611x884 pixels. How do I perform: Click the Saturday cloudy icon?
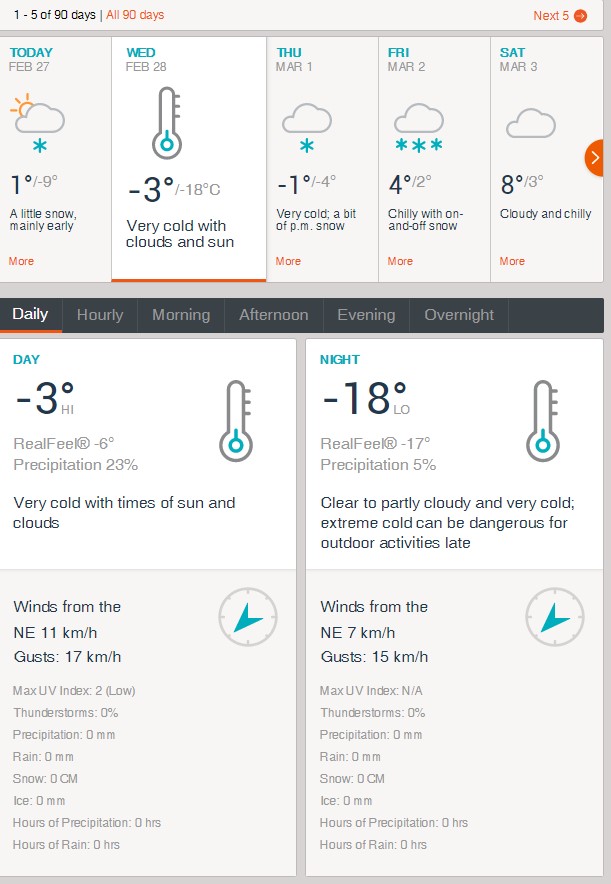point(530,124)
